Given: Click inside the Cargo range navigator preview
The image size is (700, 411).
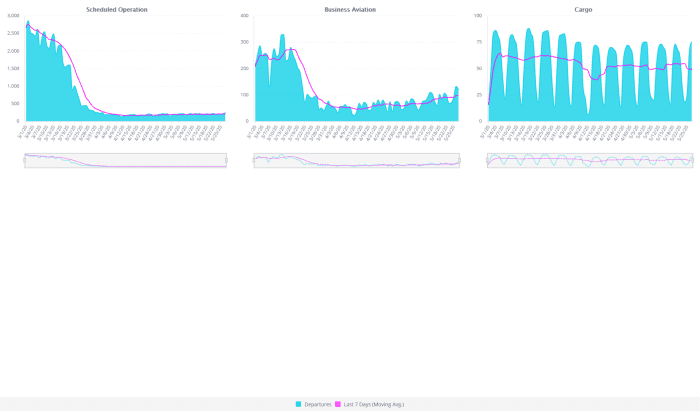Looking at the screenshot, I should click(590, 161).
